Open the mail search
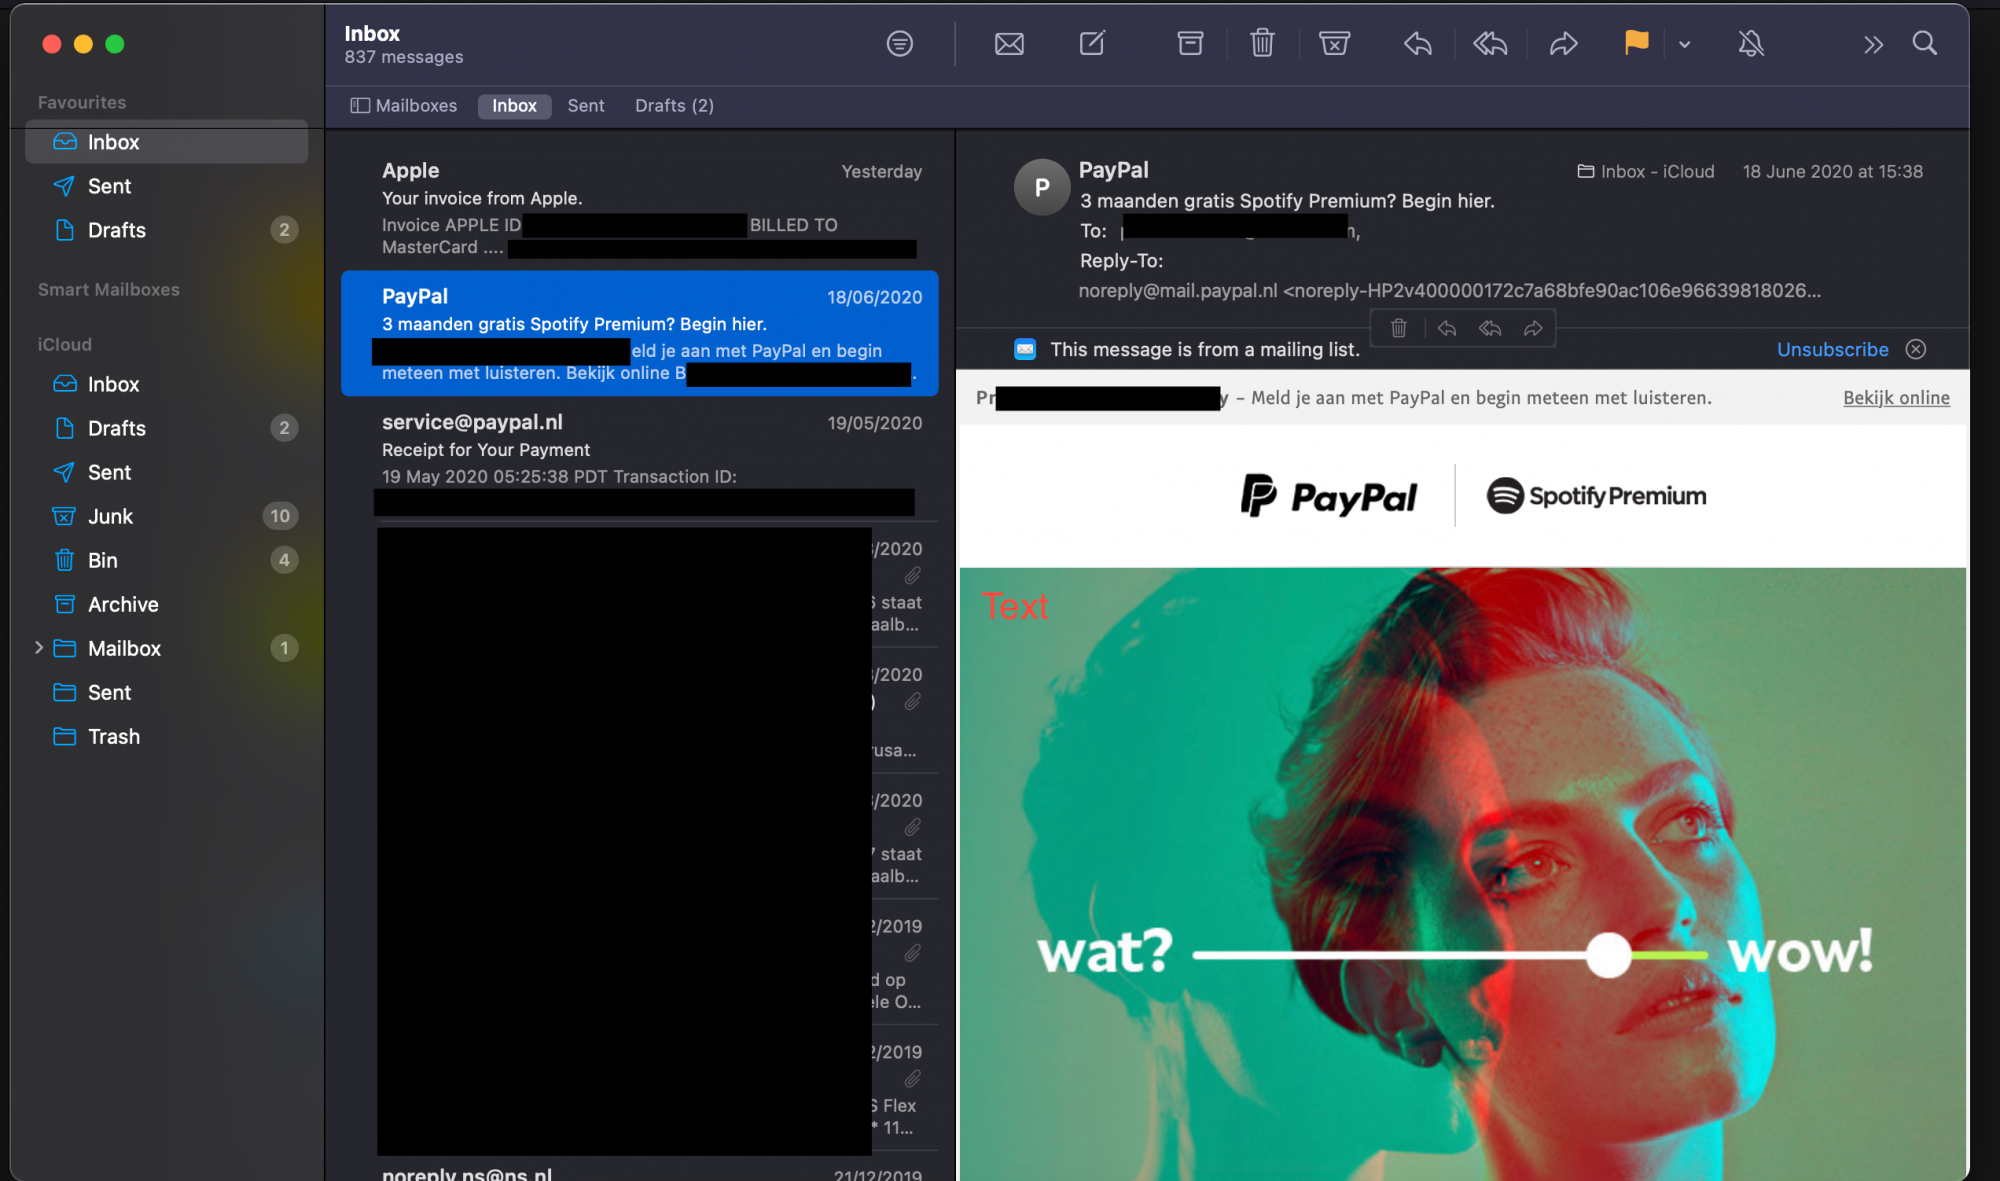The image size is (2000, 1181). [x=1924, y=43]
